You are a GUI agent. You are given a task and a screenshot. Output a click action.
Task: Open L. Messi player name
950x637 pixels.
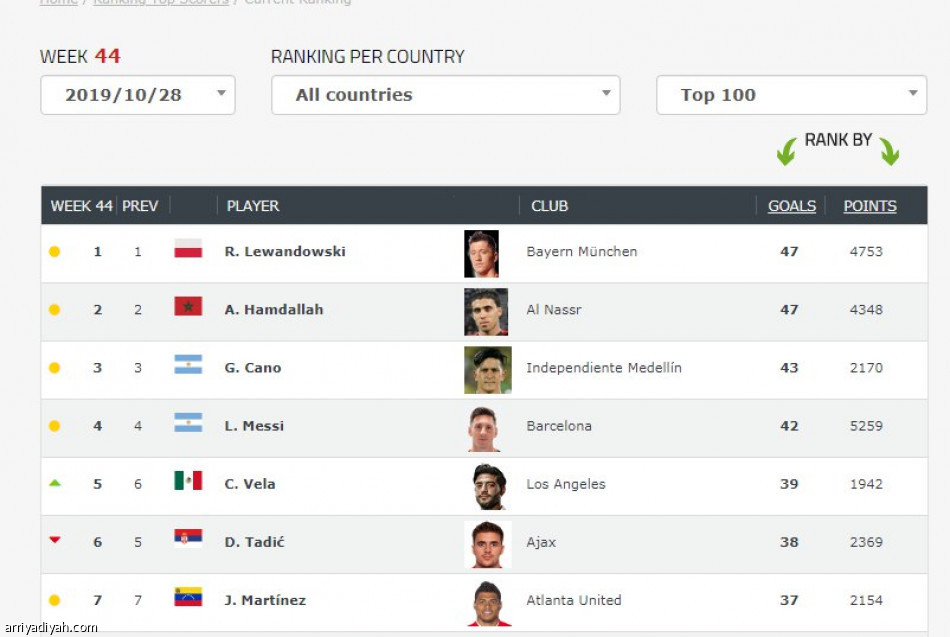[254, 426]
